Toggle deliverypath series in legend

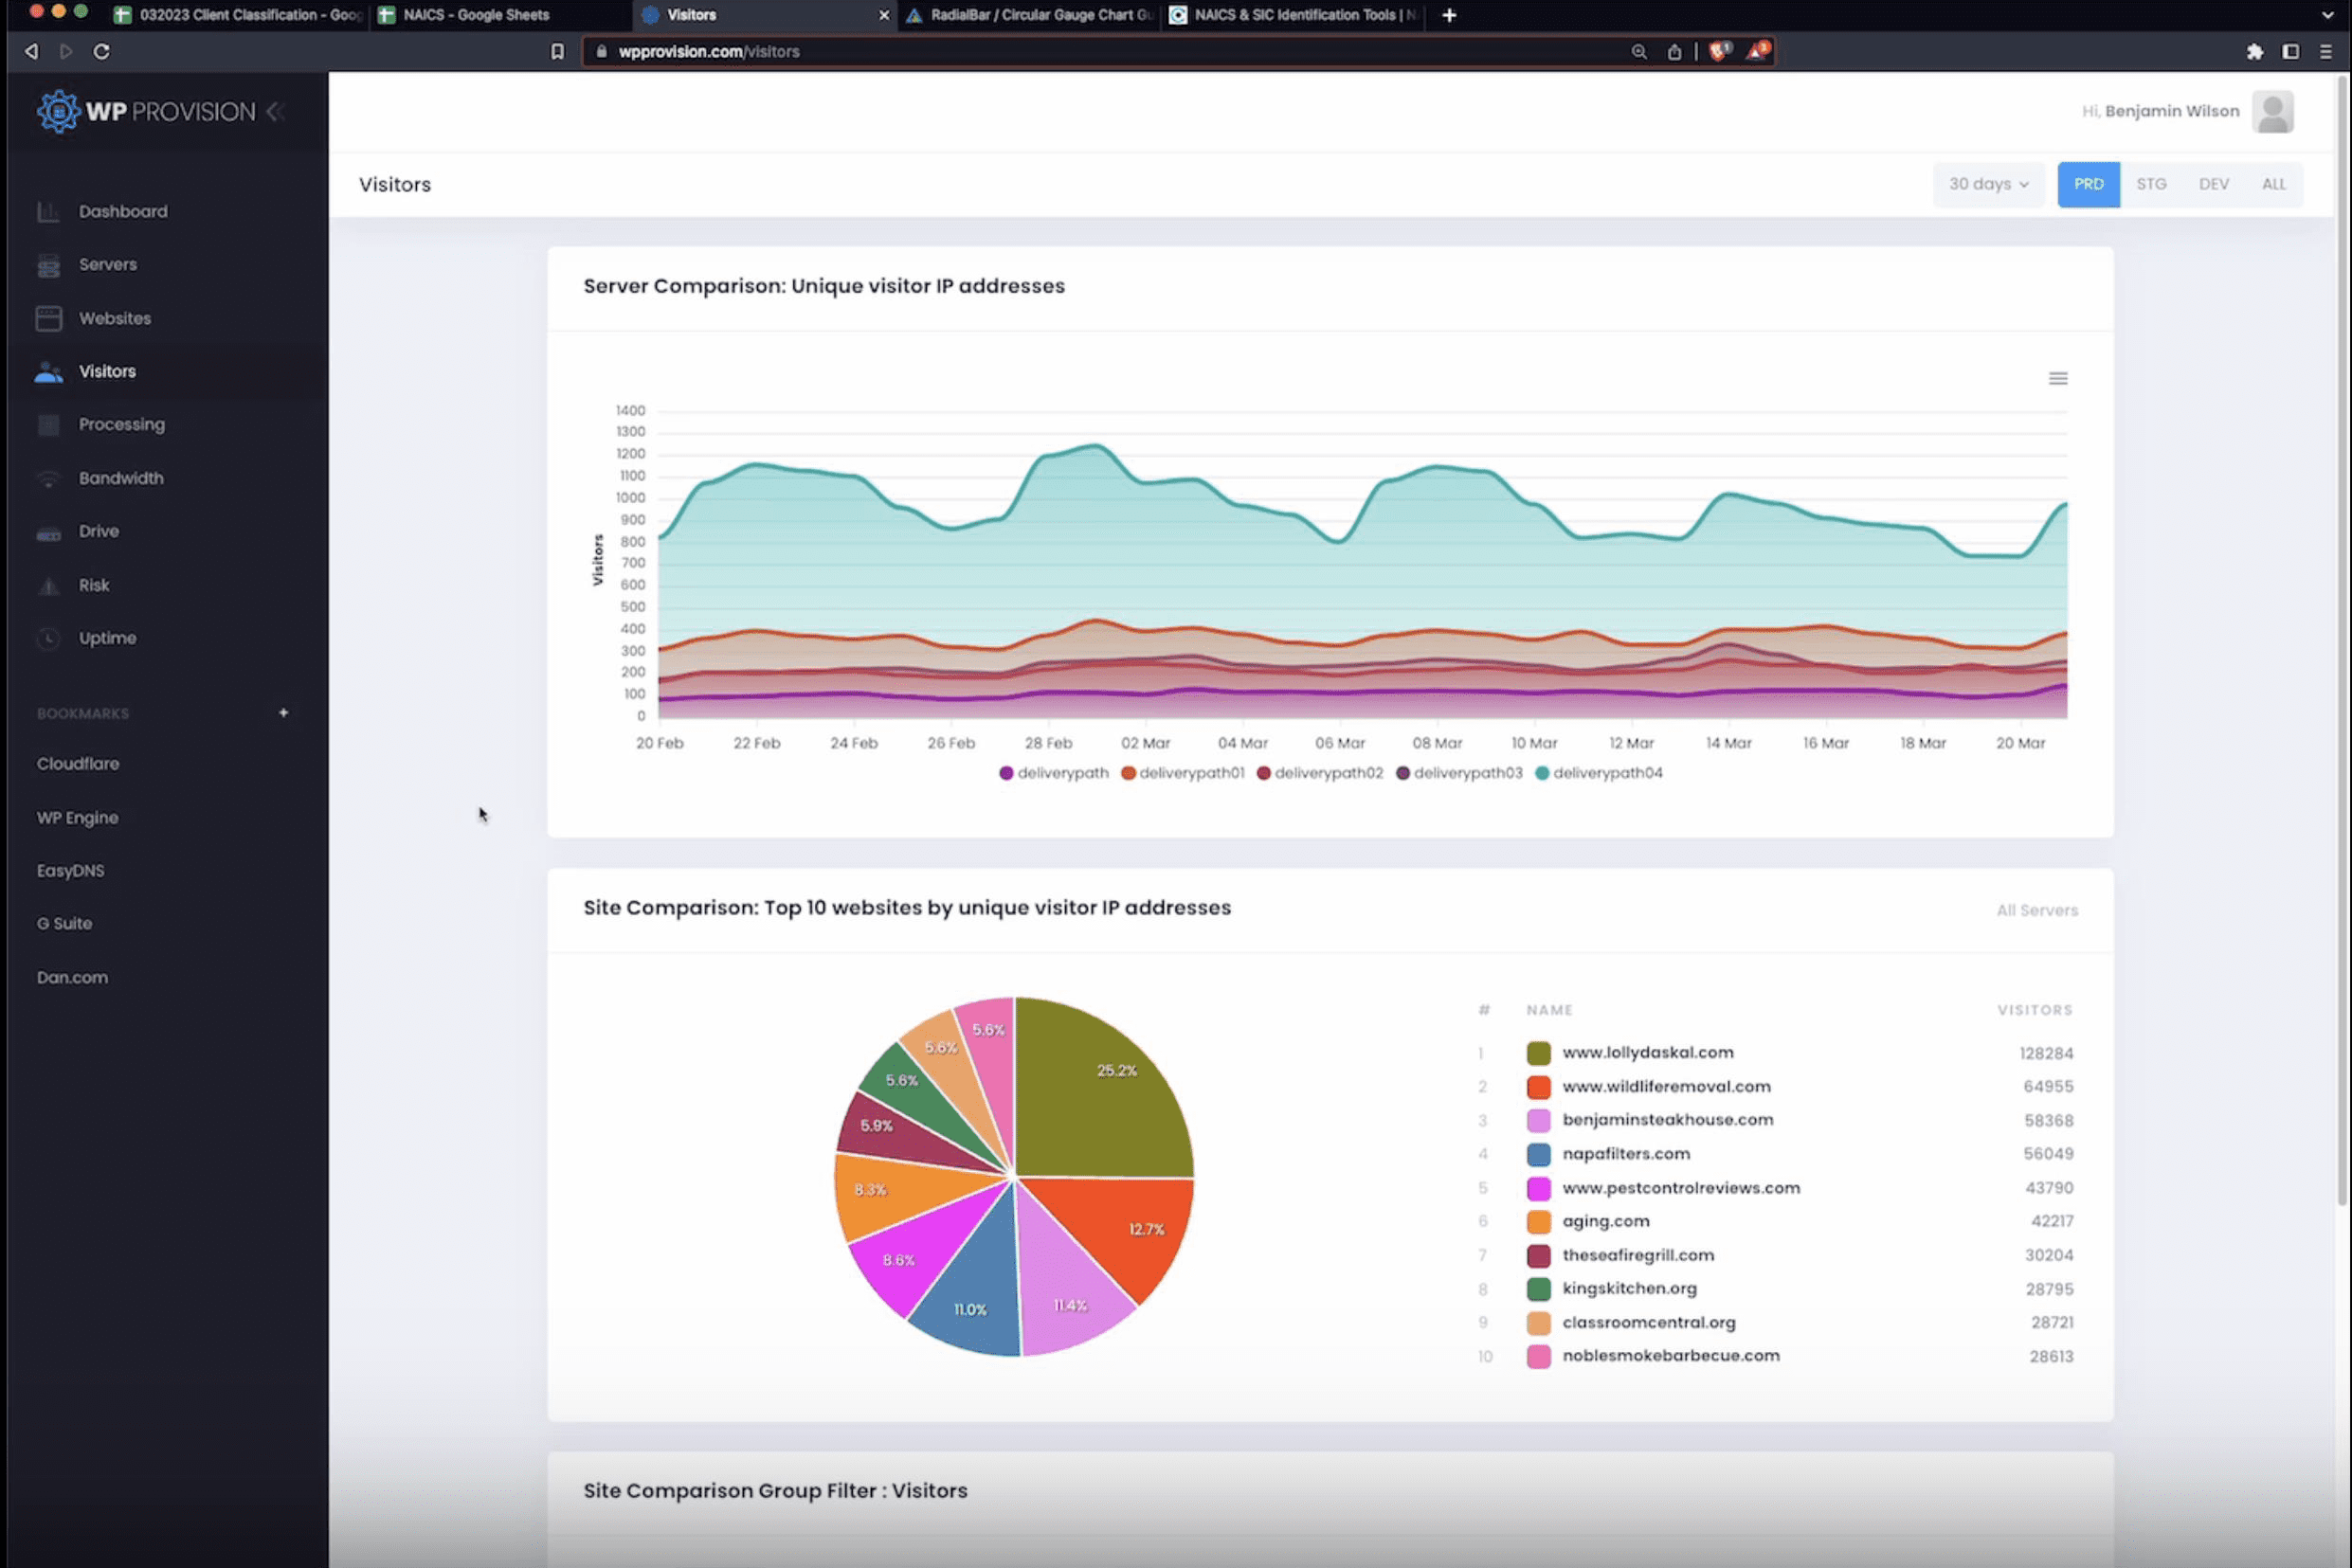click(x=1054, y=773)
